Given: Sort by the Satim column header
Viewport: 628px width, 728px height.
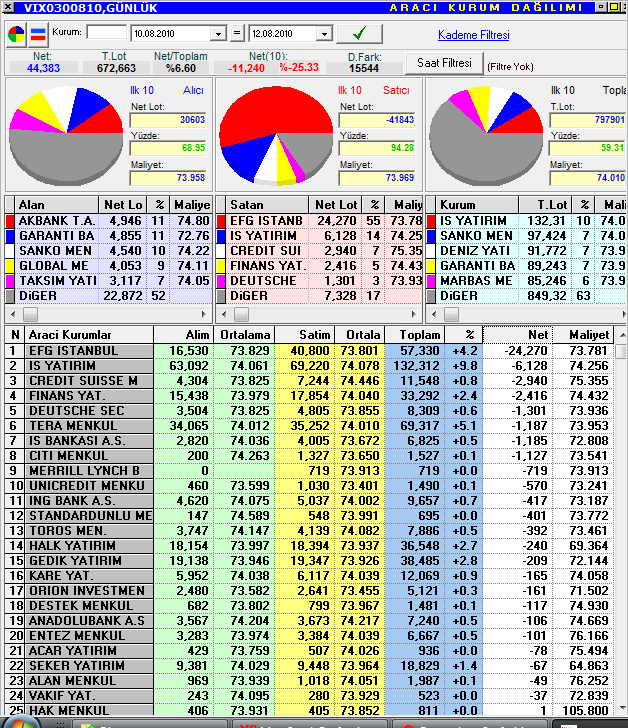Looking at the screenshot, I should [x=304, y=335].
